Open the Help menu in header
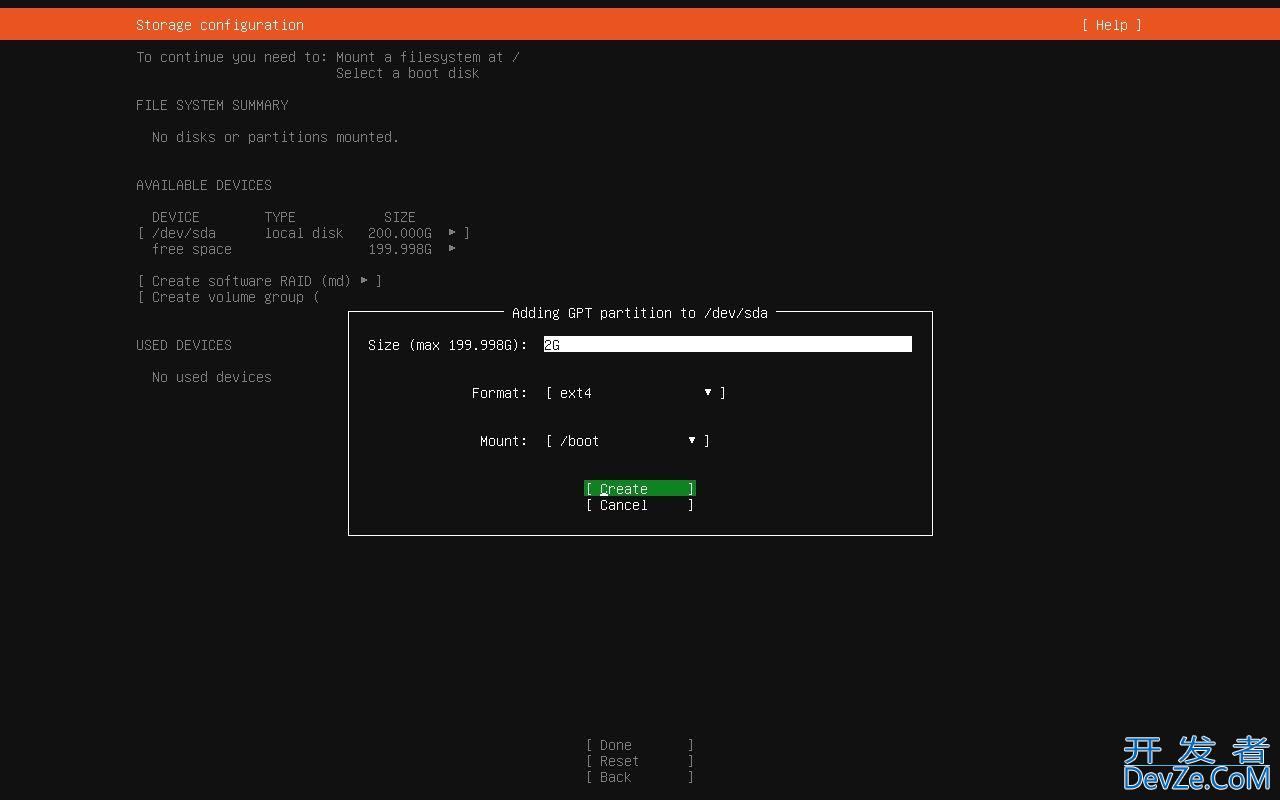 (1111, 25)
